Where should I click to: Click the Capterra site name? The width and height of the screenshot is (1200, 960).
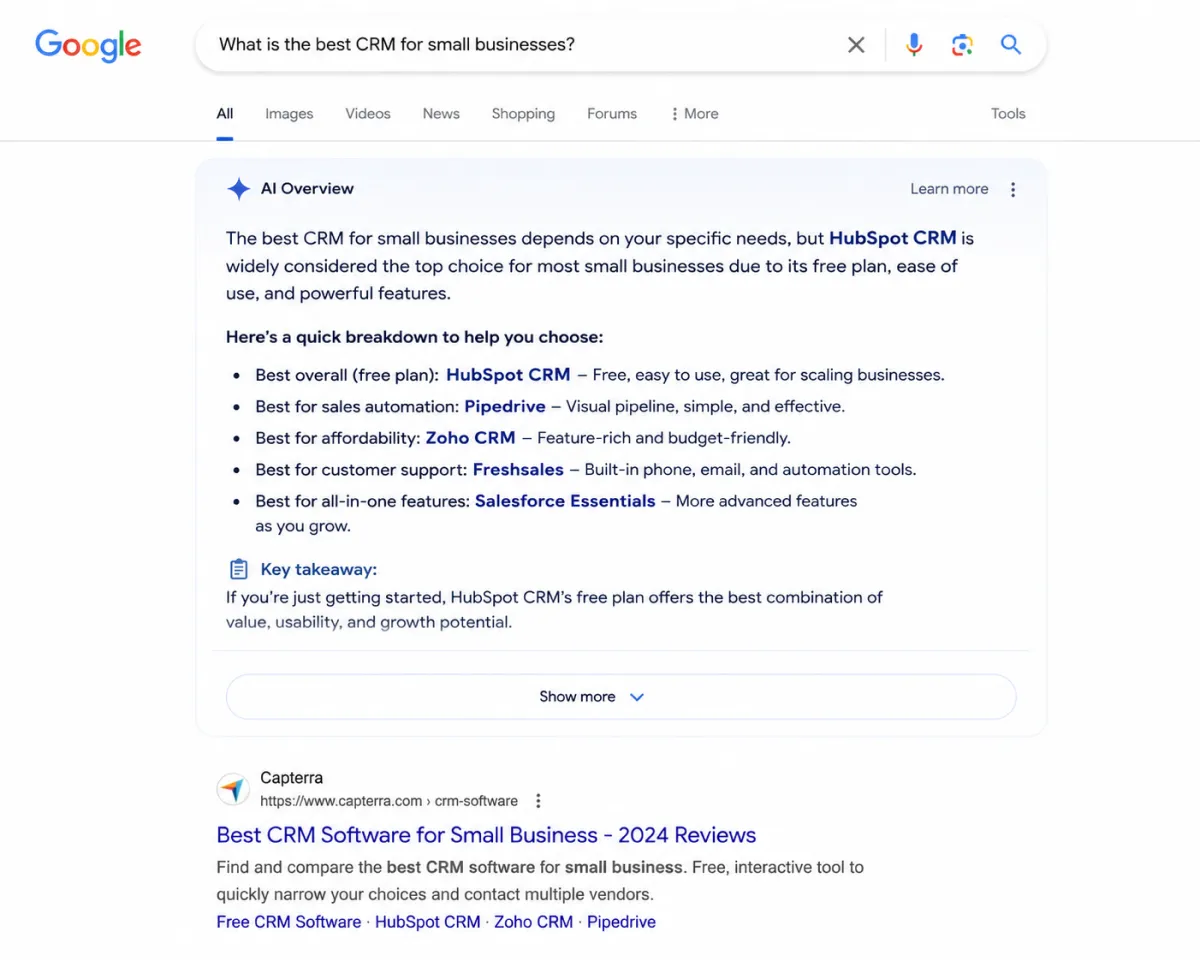291,778
